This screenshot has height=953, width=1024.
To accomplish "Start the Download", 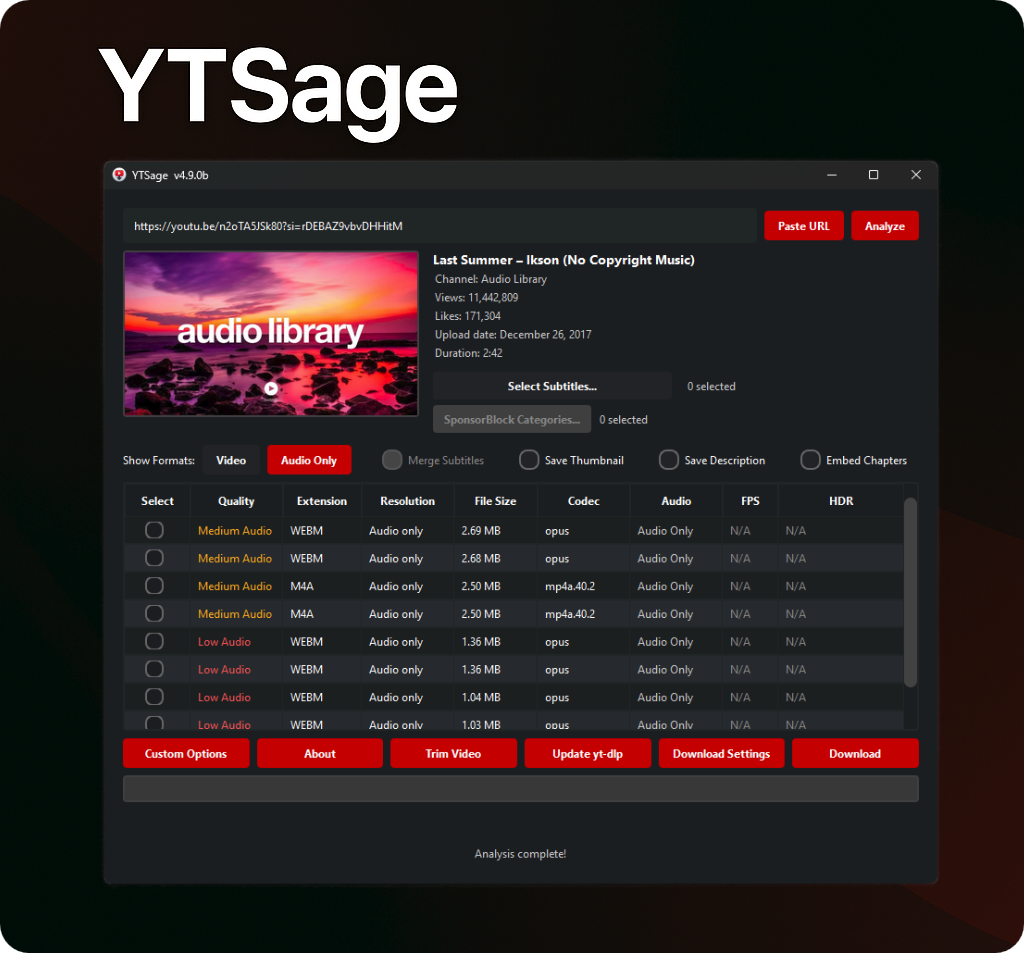I will [x=855, y=753].
